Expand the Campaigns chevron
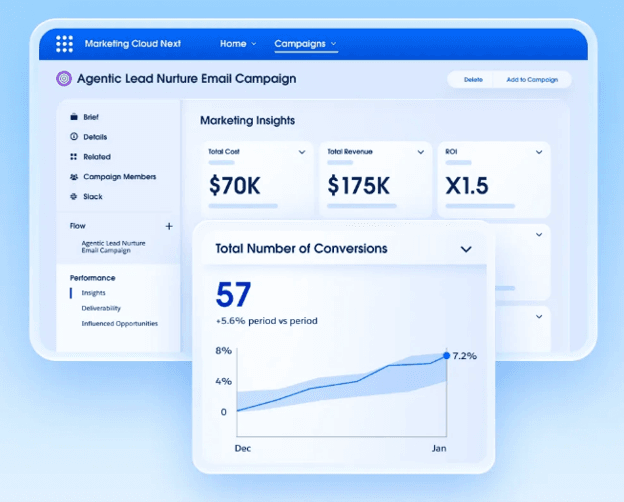 pyautogui.click(x=333, y=44)
